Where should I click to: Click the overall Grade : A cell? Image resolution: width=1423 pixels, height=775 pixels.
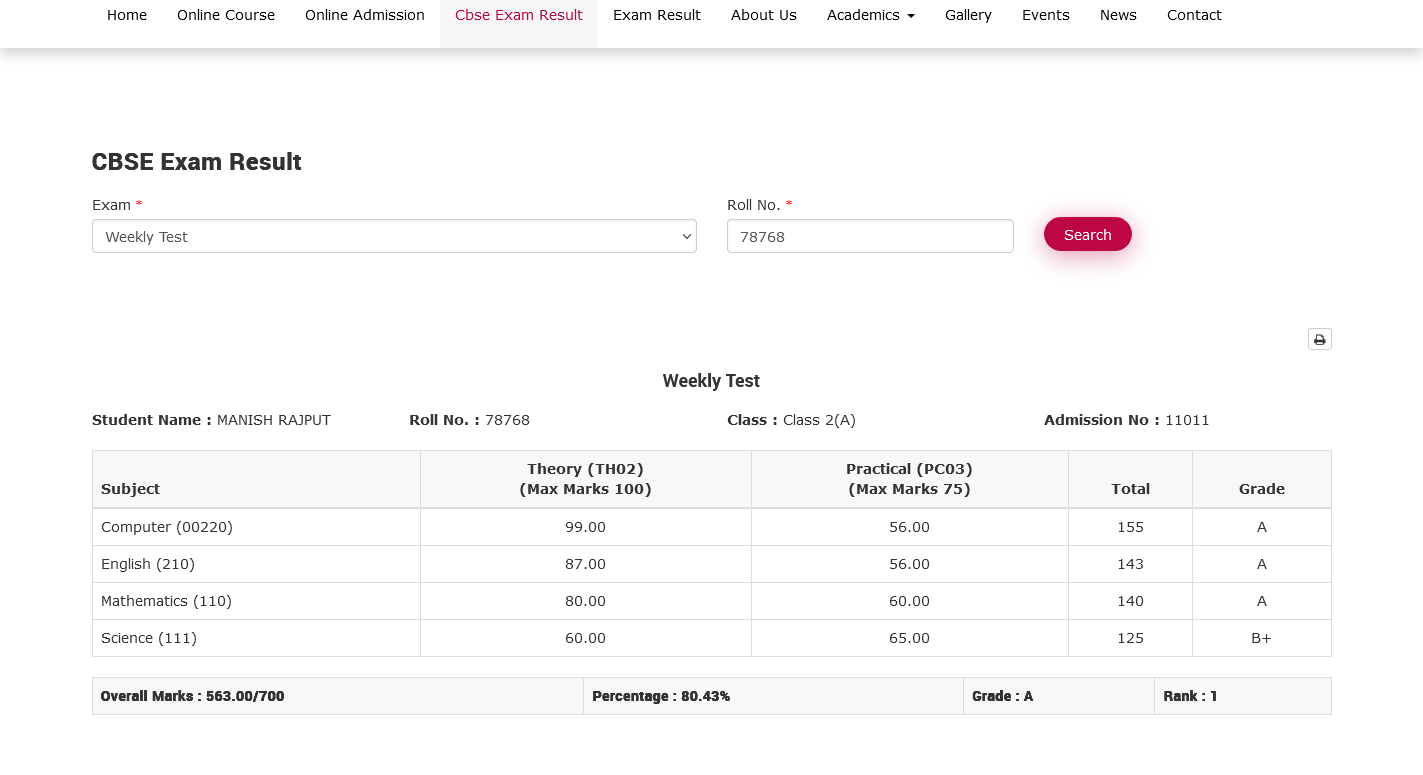(1059, 696)
